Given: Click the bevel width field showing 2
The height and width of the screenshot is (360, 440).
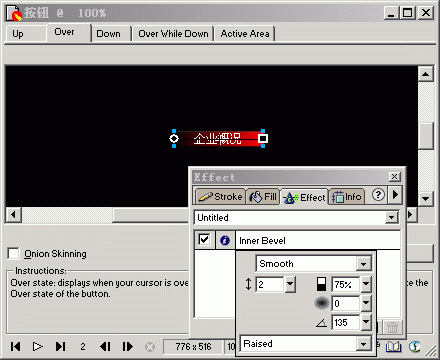Looking at the screenshot, I should tap(270, 284).
